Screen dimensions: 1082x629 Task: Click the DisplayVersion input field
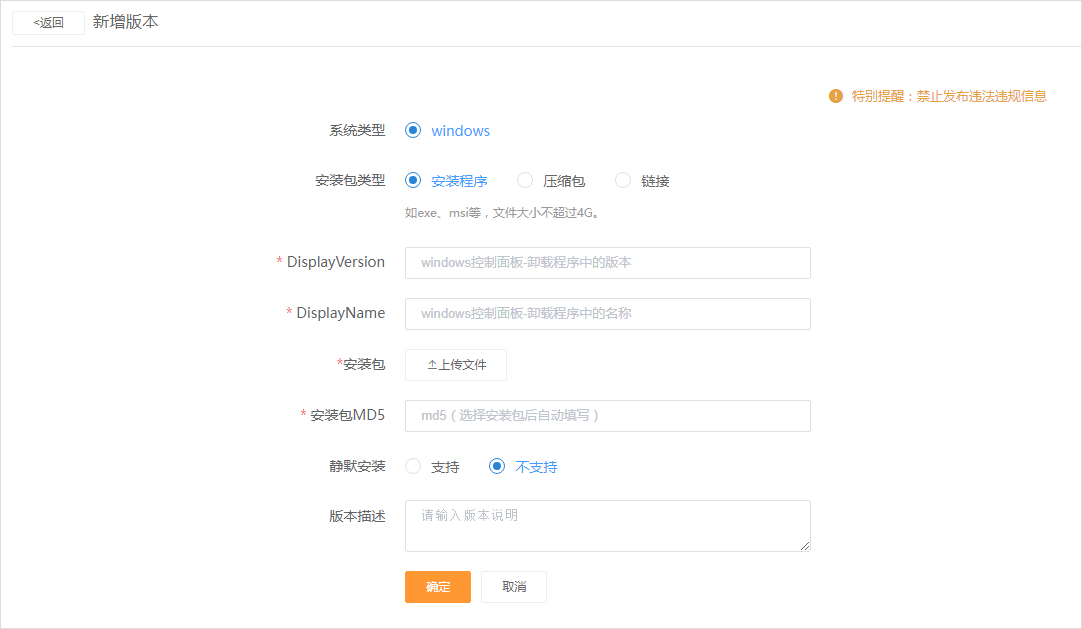click(607, 263)
